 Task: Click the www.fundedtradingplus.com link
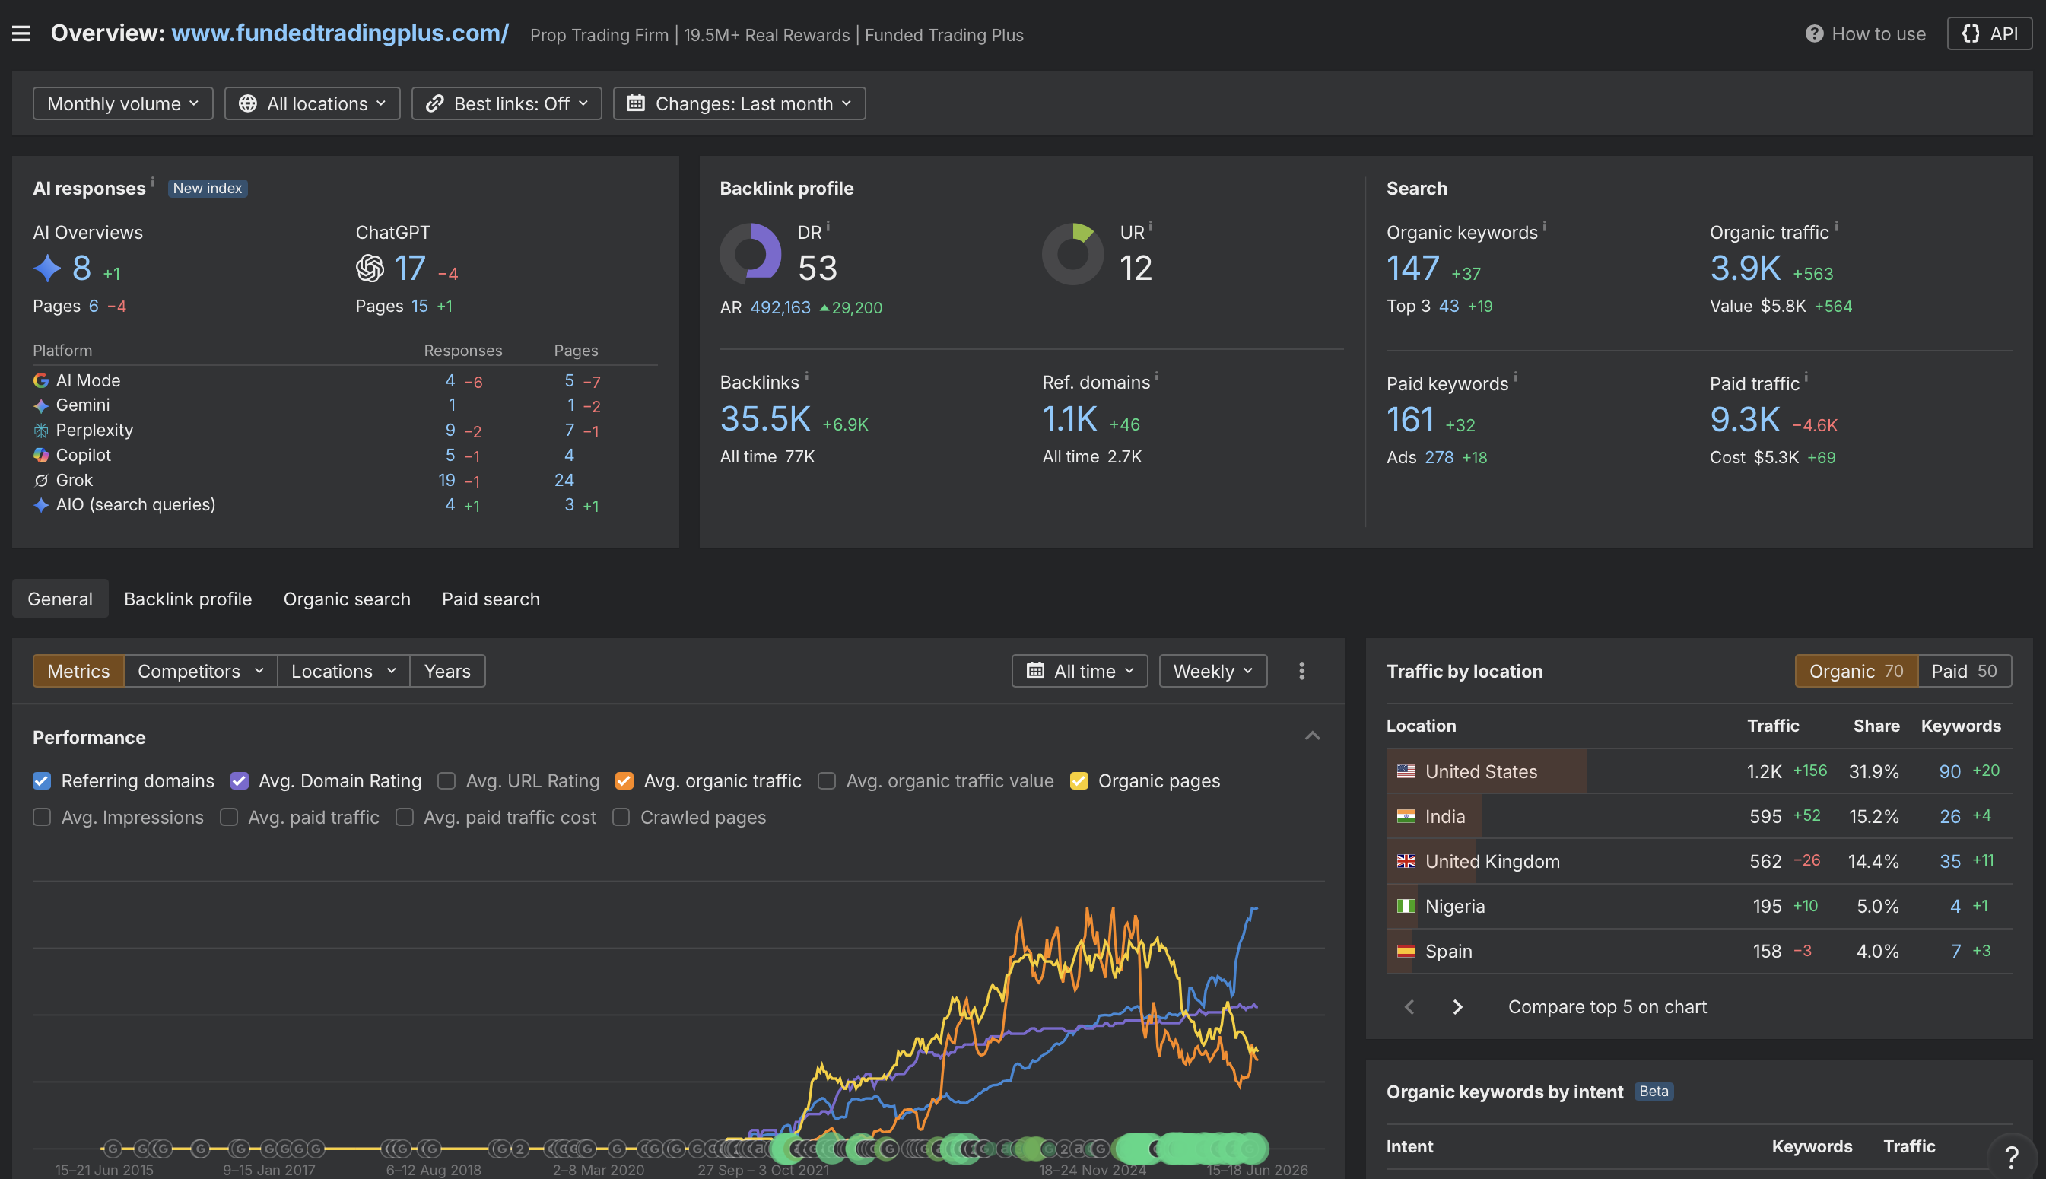pyautogui.click(x=340, y=33)
